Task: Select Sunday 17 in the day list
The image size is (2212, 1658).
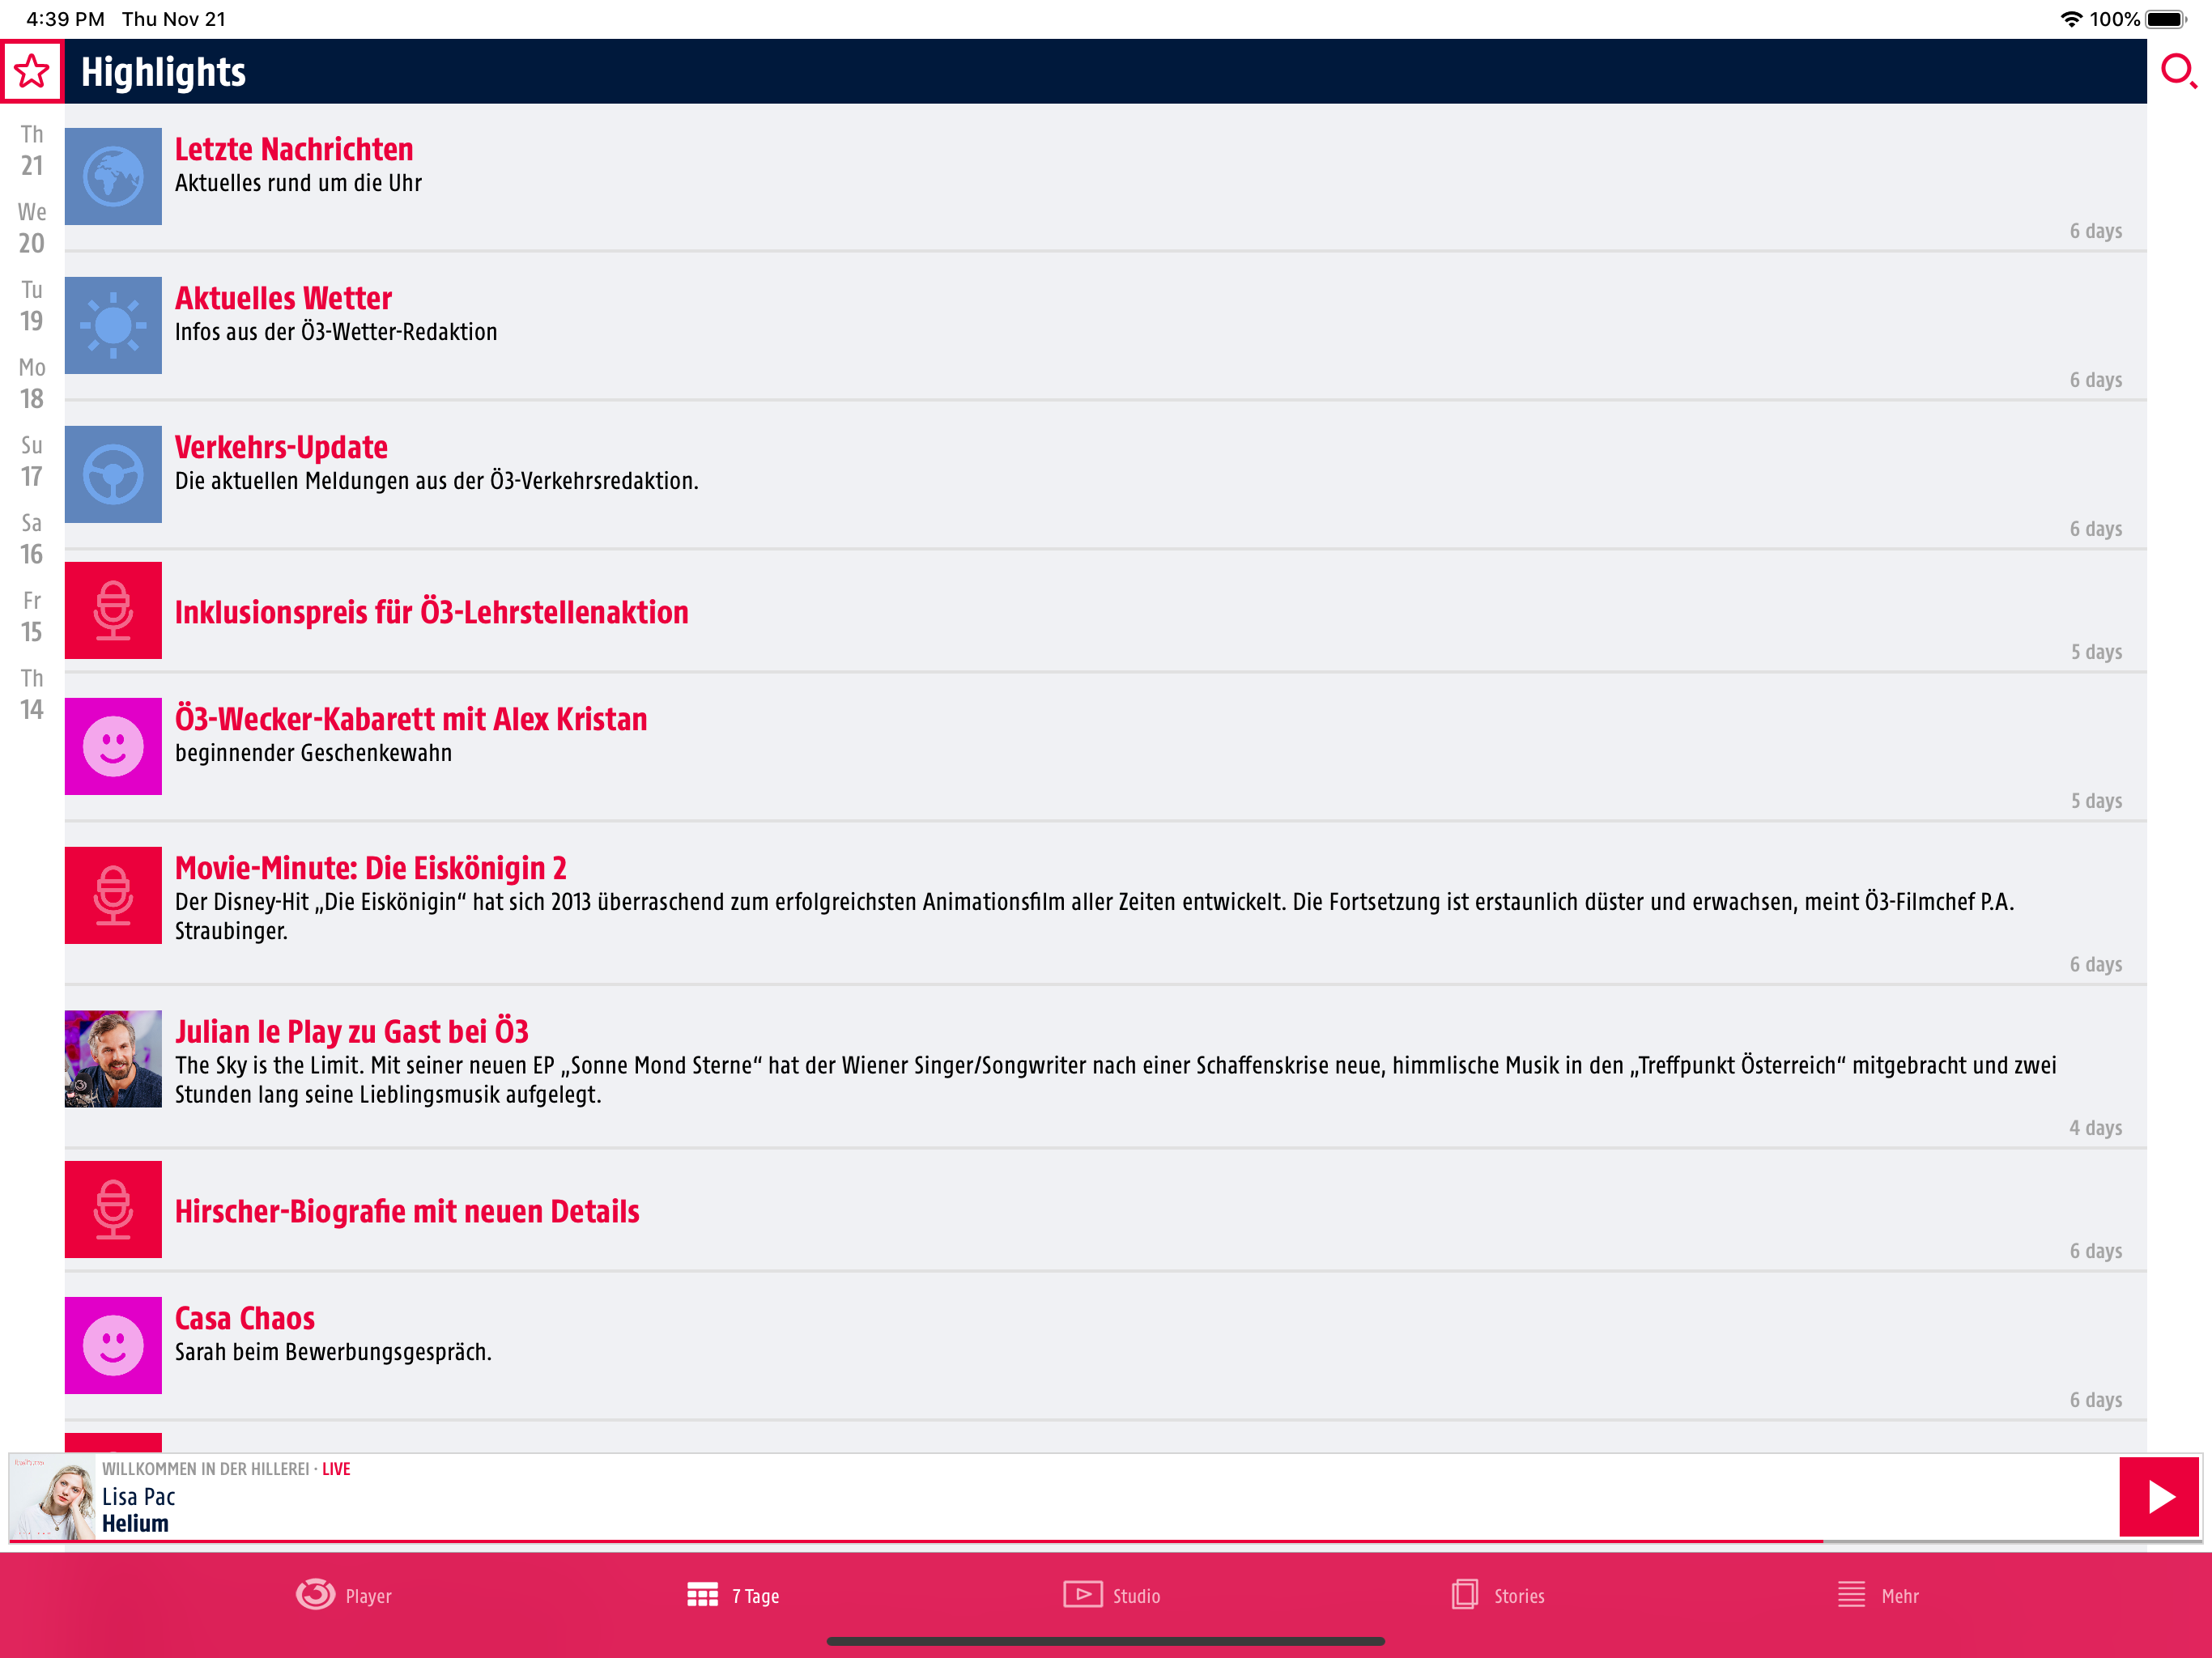Action: coord(32,461)
